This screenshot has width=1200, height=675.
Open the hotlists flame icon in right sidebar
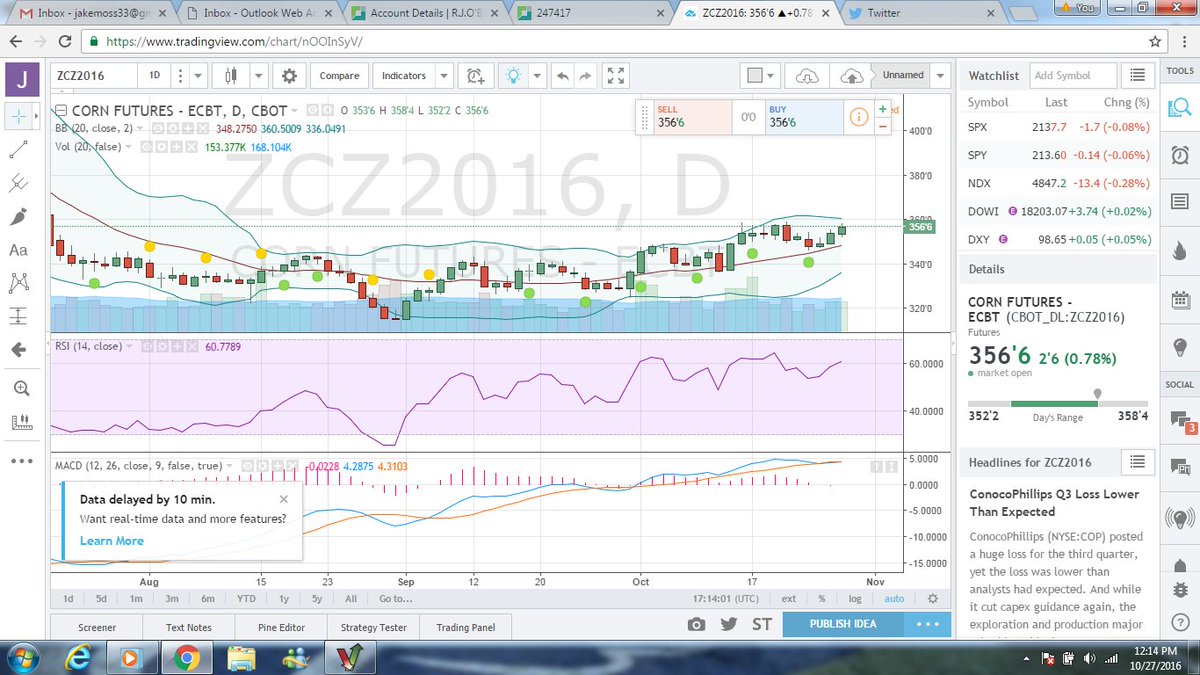click(x=1179, y=251)
